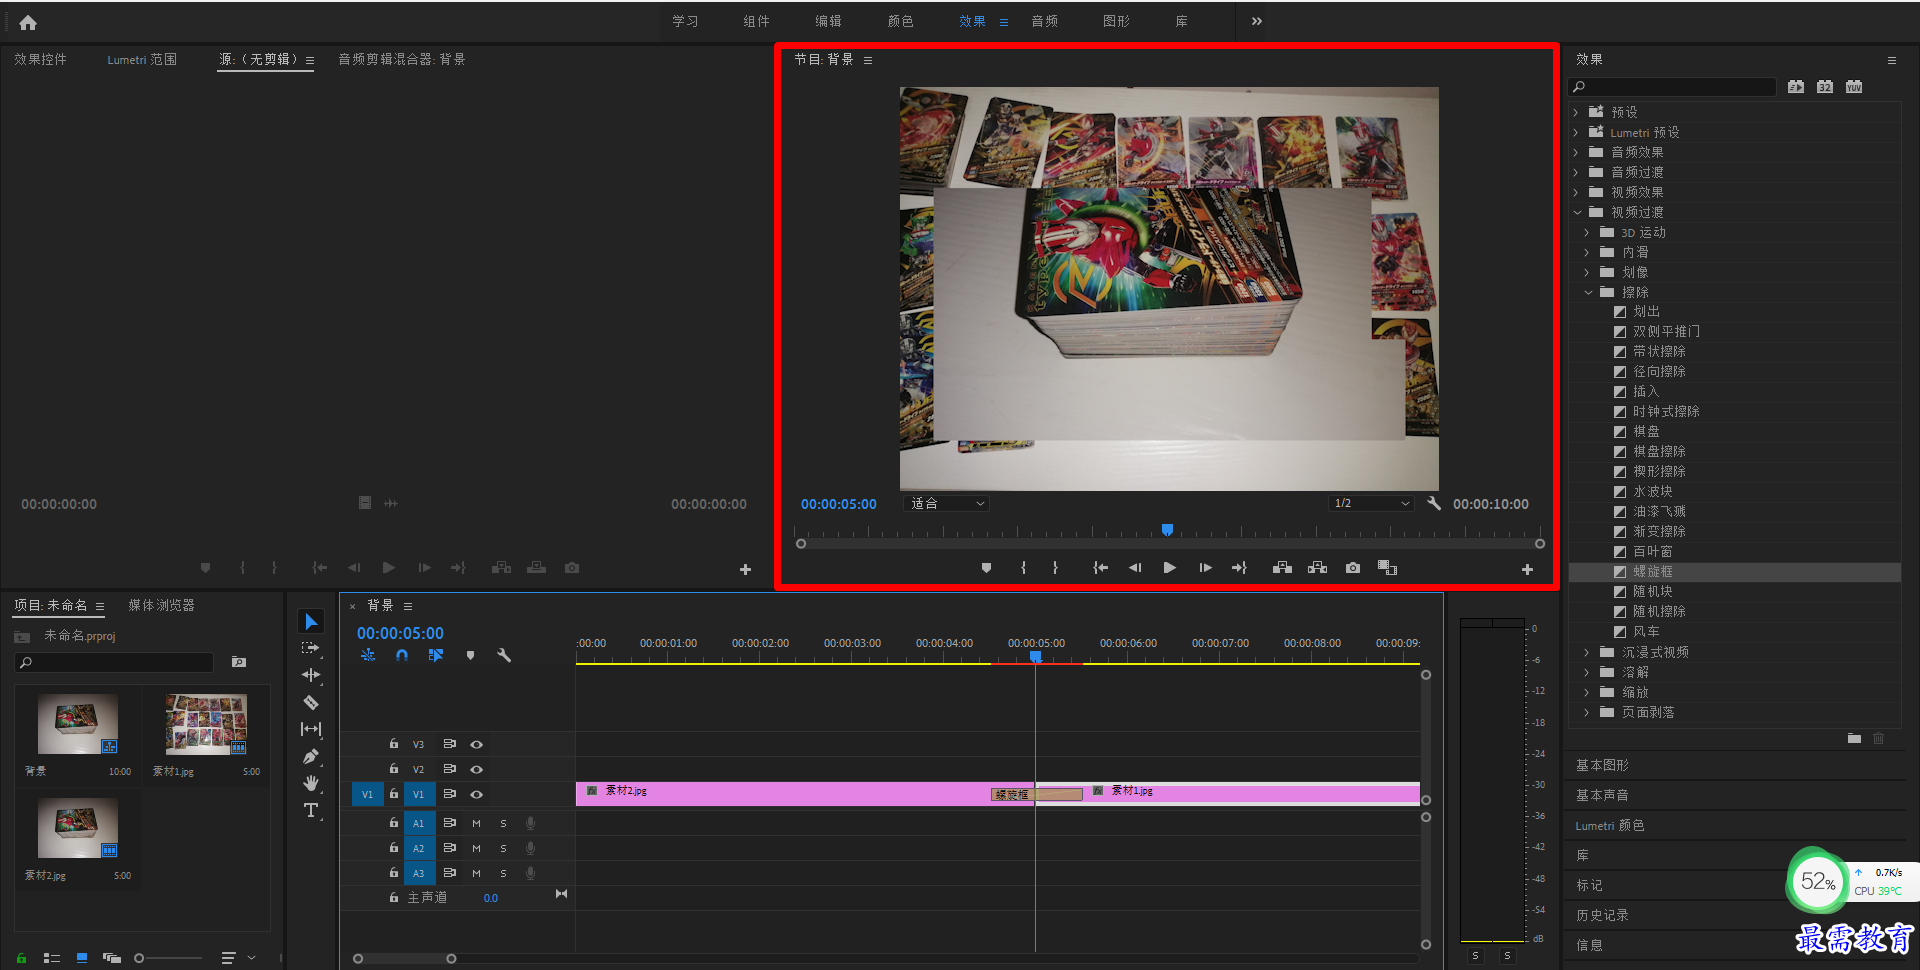Expand the 预设 folder in Effects

point(1576,112)
